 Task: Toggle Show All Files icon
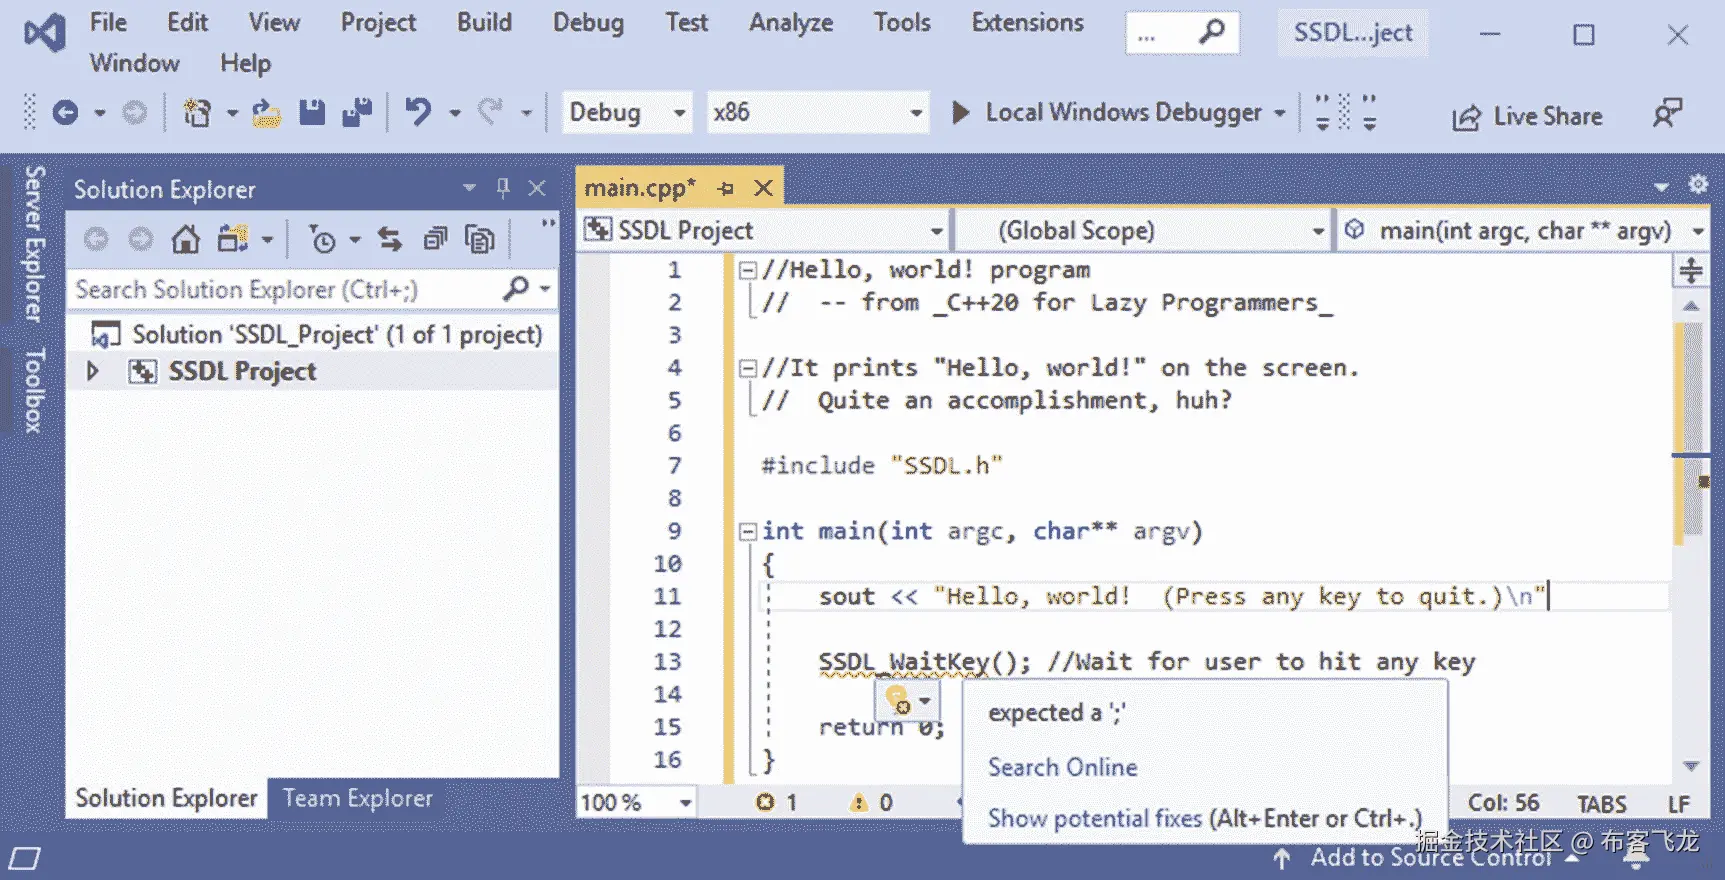(x=480, y=240)
